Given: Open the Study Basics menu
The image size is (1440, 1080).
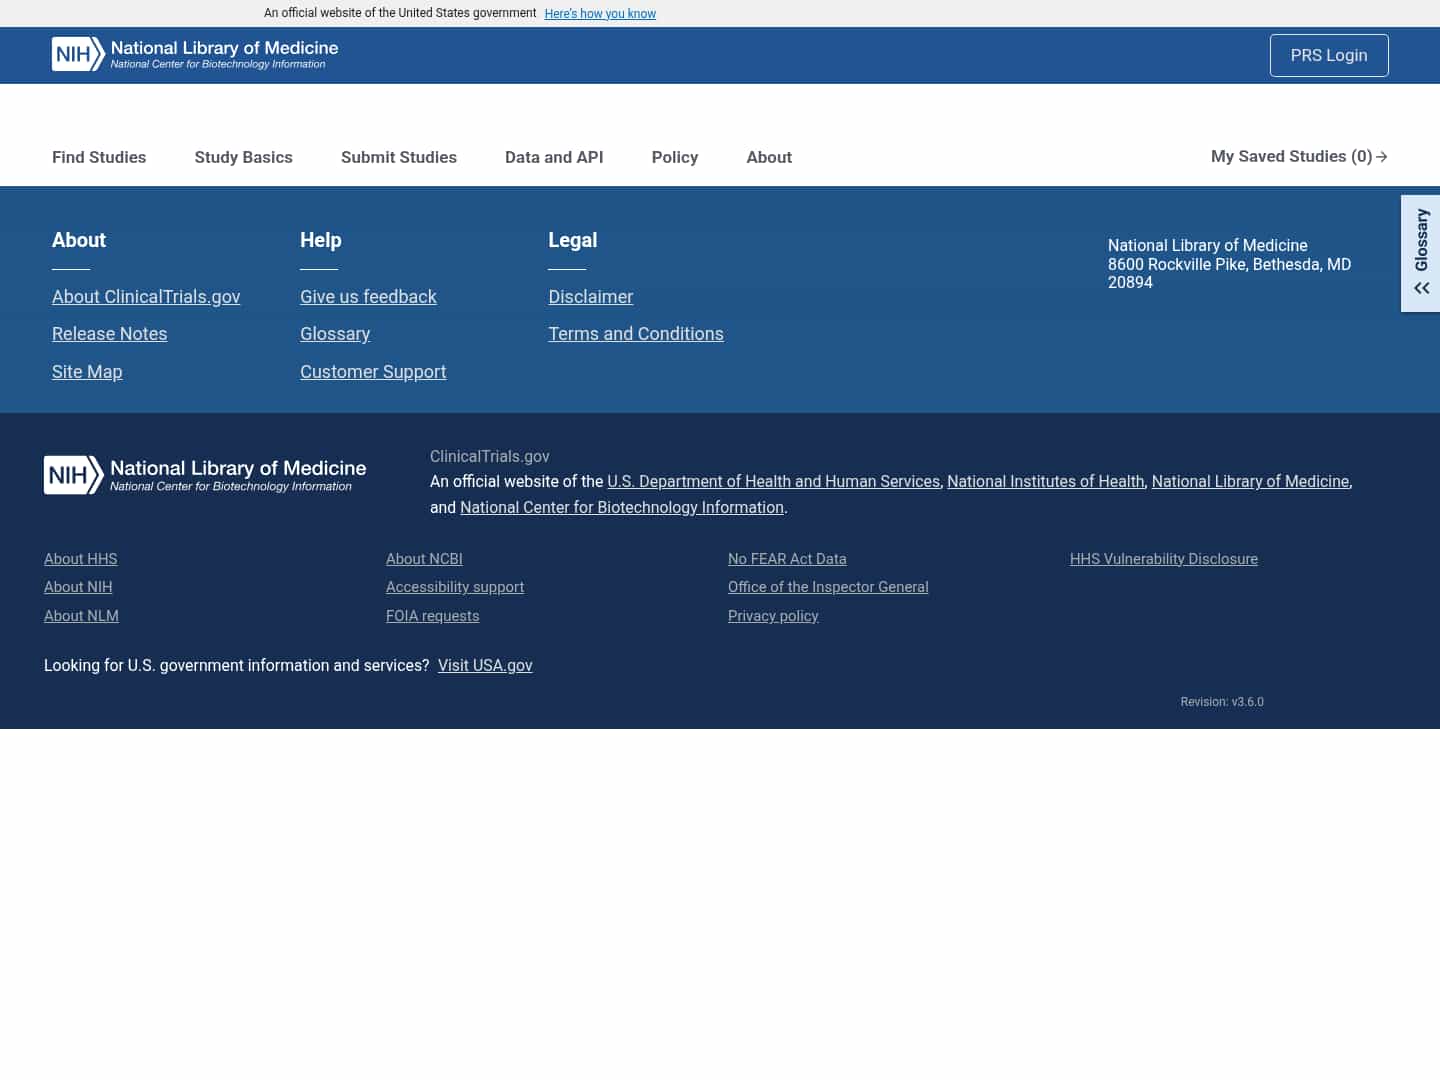Looking at the screenshot, I should [243, 157].
